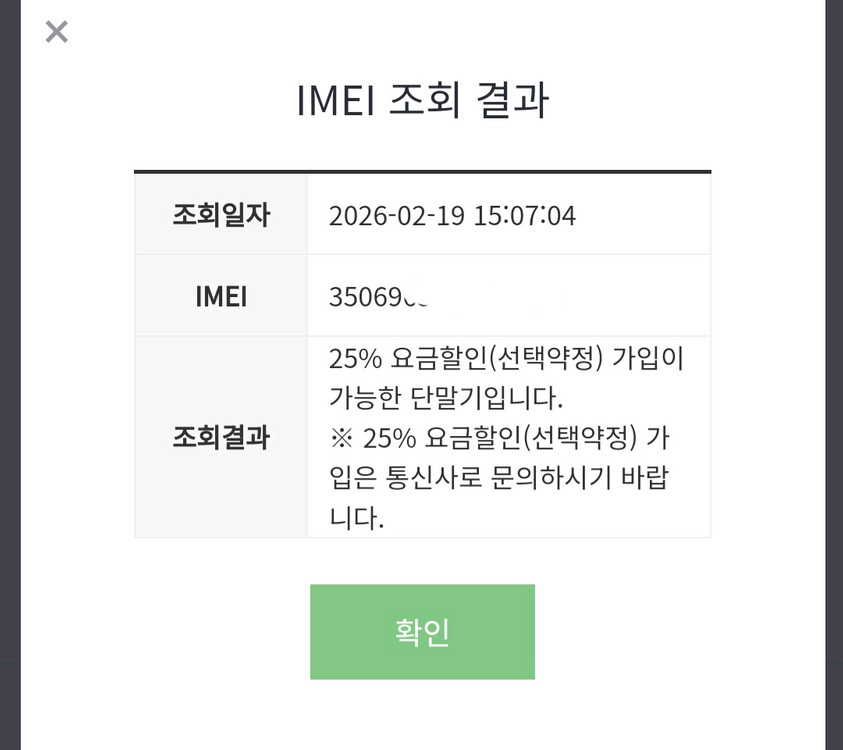
Task: Select the IMEI label in the table
Action: tap(220, 294)
